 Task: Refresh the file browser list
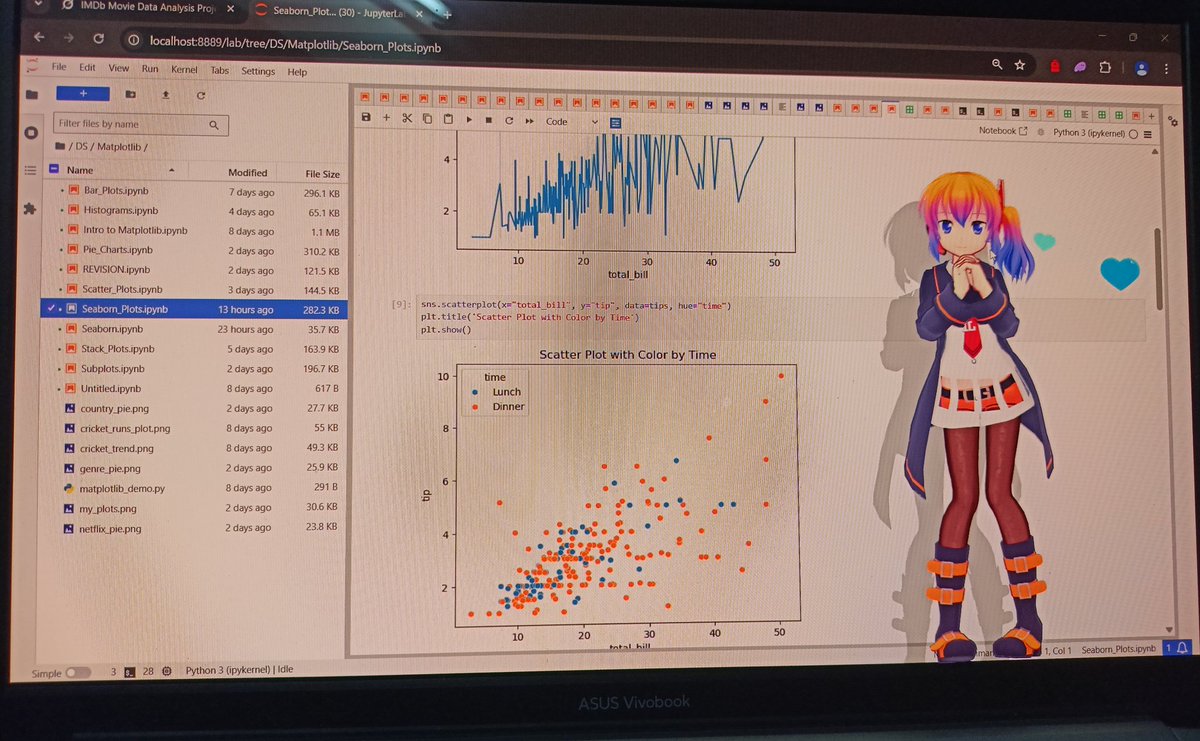pyautogui.click(x=201, y=95)
